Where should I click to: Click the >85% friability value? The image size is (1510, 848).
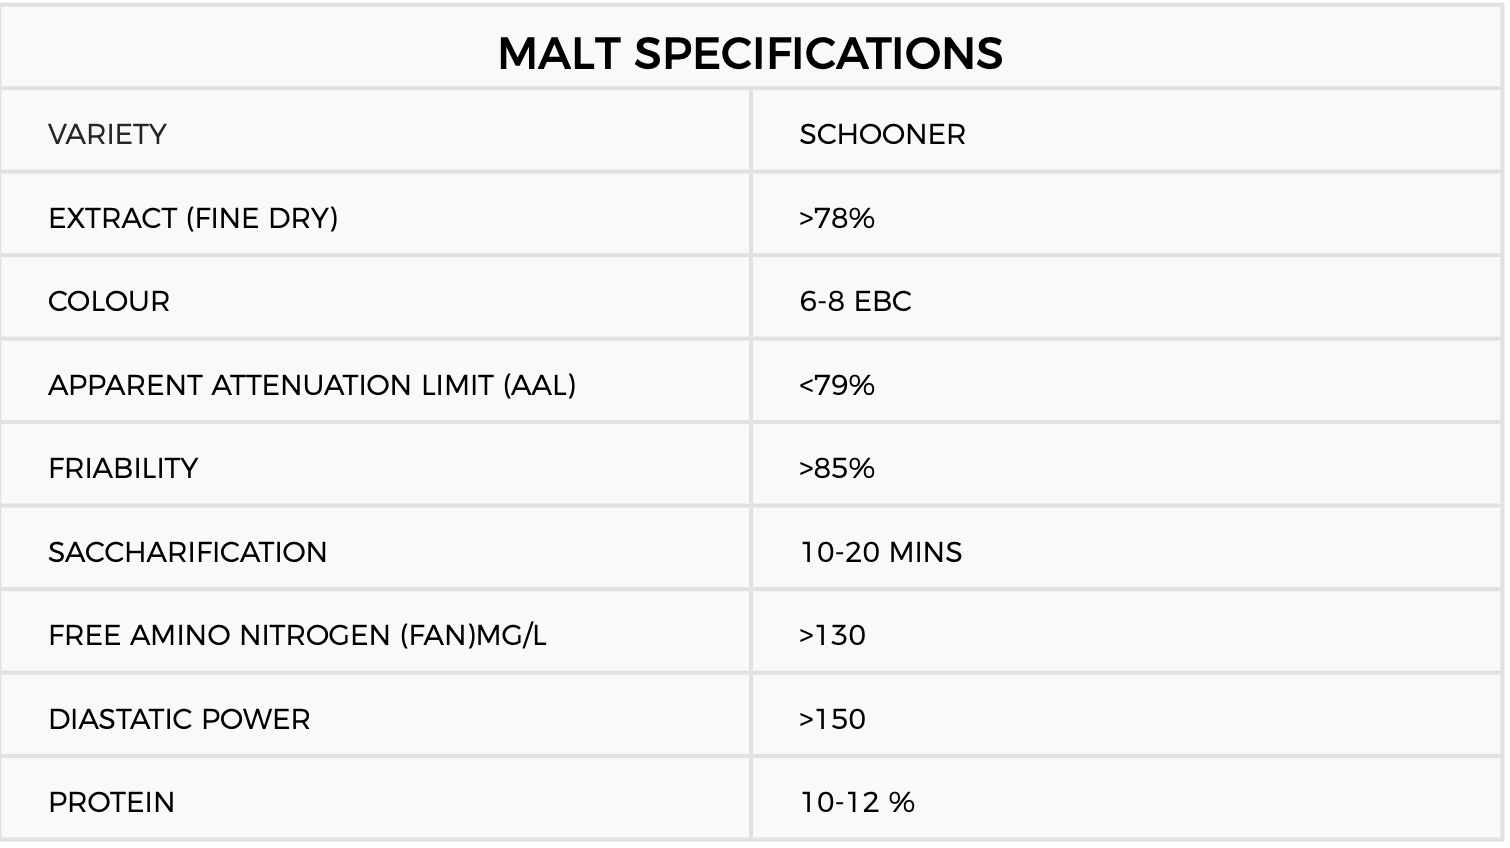pos(837,468)
